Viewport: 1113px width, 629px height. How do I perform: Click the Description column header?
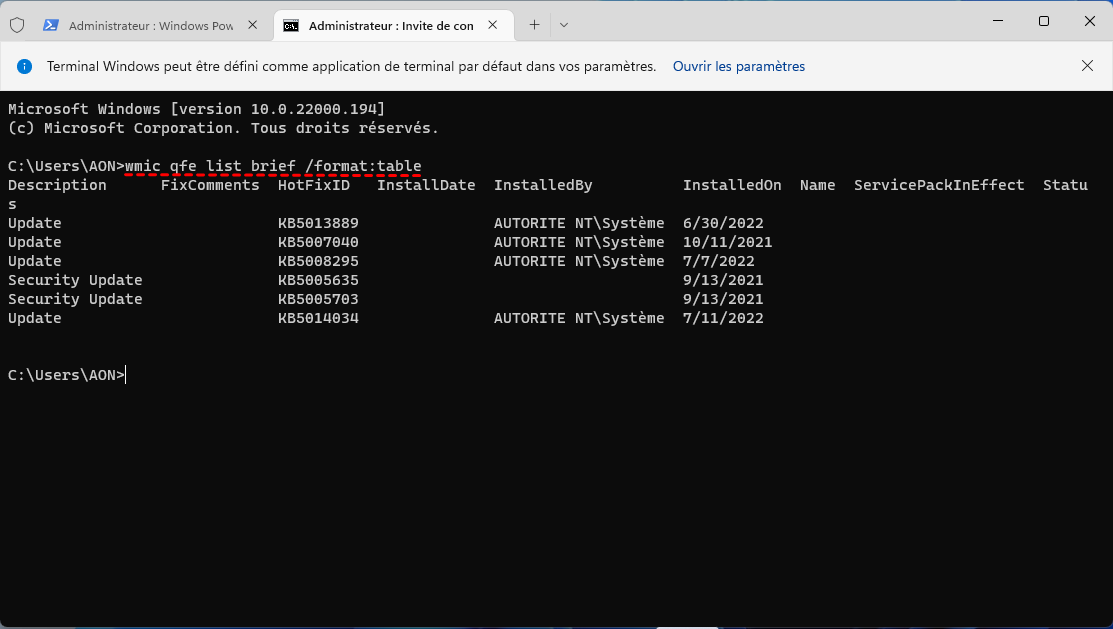57,185
